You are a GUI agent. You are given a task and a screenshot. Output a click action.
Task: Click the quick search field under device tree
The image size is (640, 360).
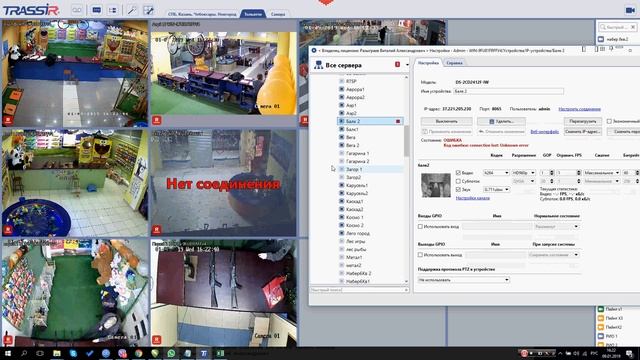[x=359, y=290]
